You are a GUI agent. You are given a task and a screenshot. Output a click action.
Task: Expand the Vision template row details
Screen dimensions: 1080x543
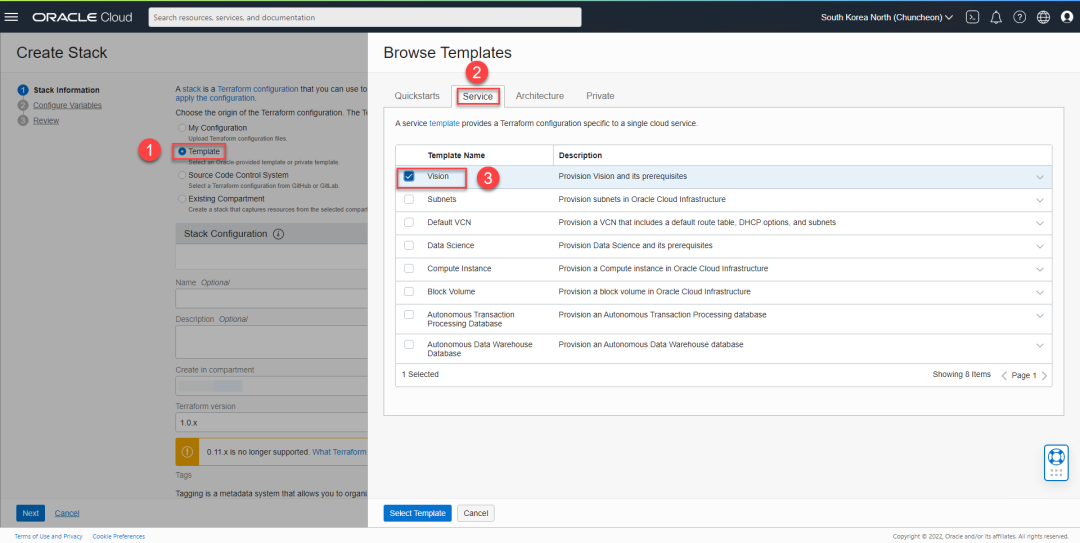pyautogui.click(x=1040, y=177)
